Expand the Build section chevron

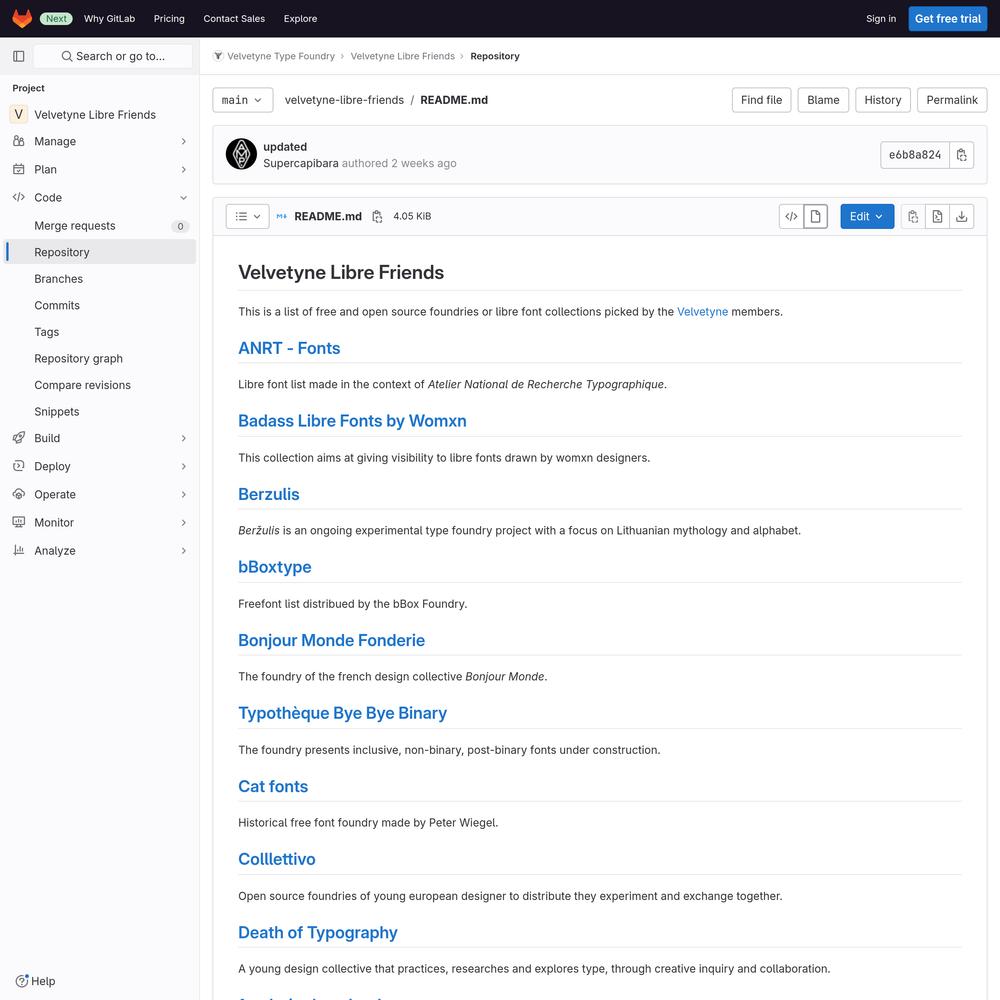(x=184, y=438)
